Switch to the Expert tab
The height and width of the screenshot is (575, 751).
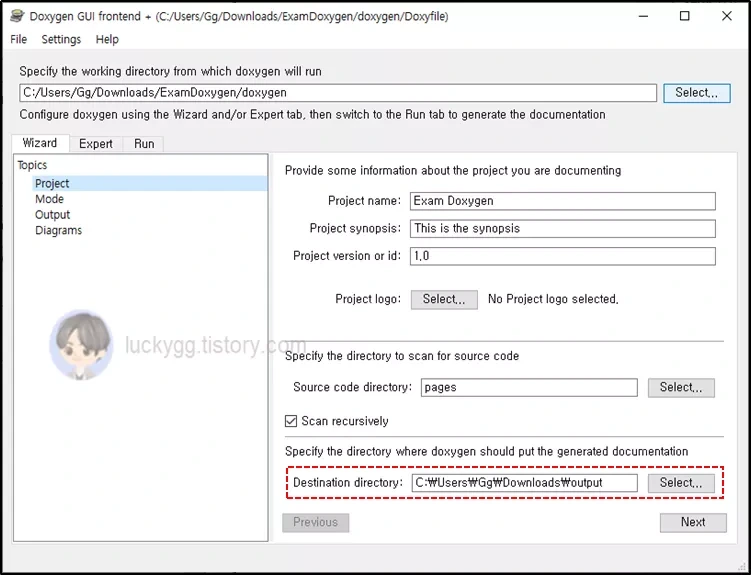[x=96, y=144]
